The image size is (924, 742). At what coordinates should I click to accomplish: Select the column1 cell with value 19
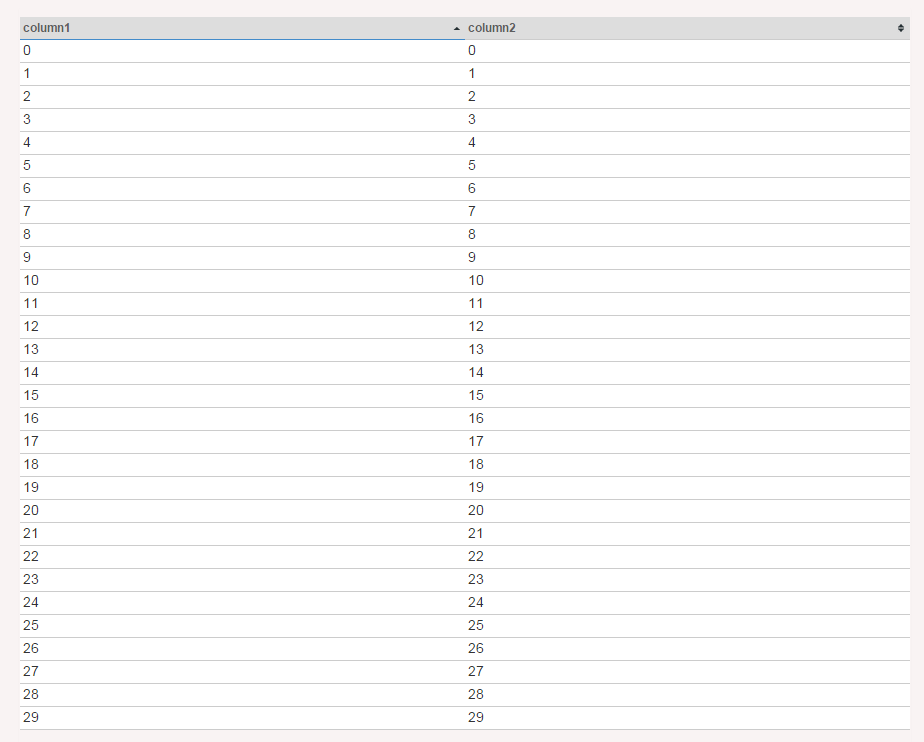tap(242, 488)
